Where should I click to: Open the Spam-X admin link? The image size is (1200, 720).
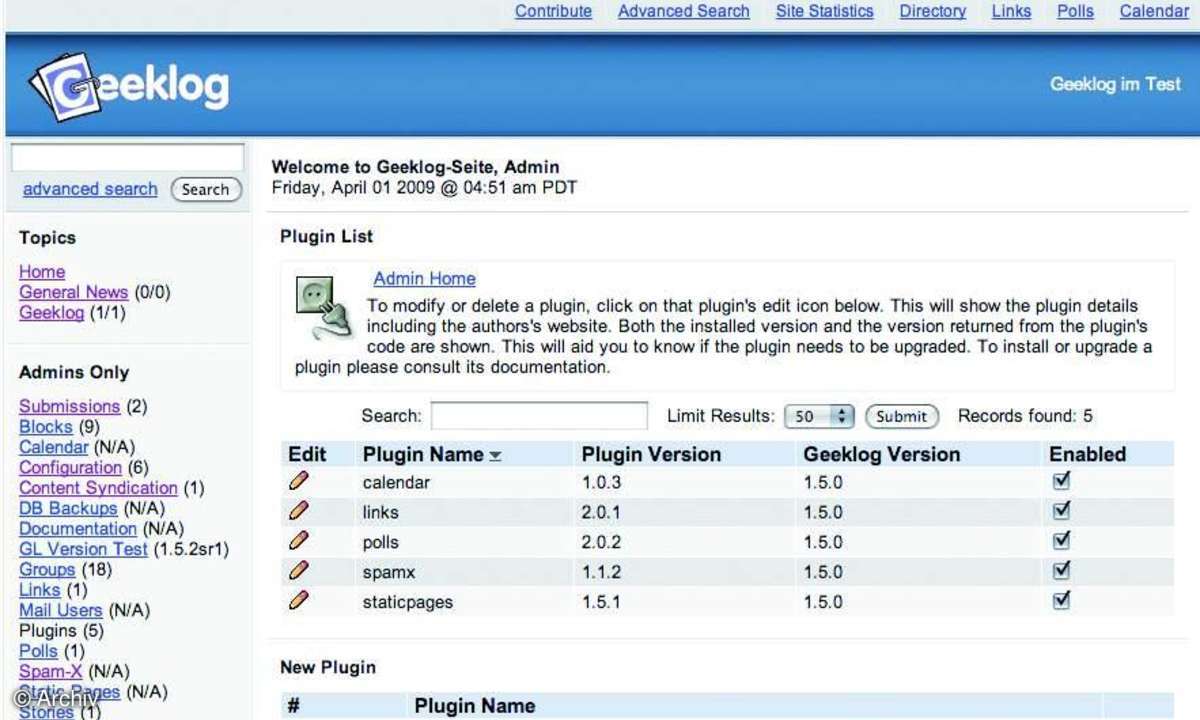coord(51,671)
